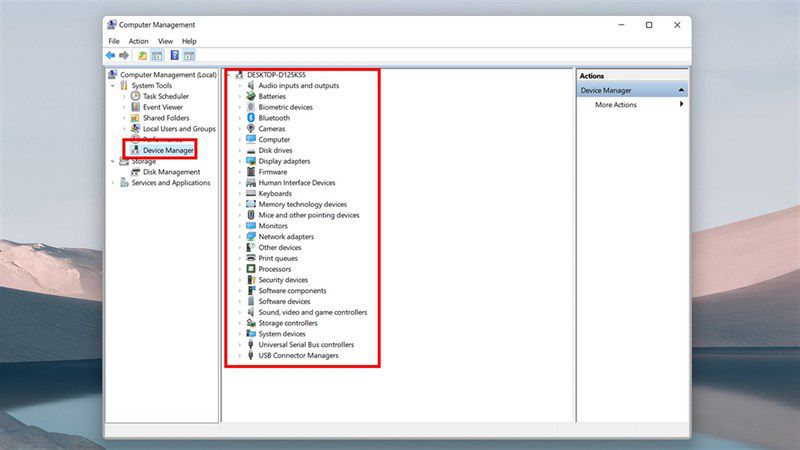
Task: Toggle the Show/Hide Action Pane toolbar icon
Action: 189,55
